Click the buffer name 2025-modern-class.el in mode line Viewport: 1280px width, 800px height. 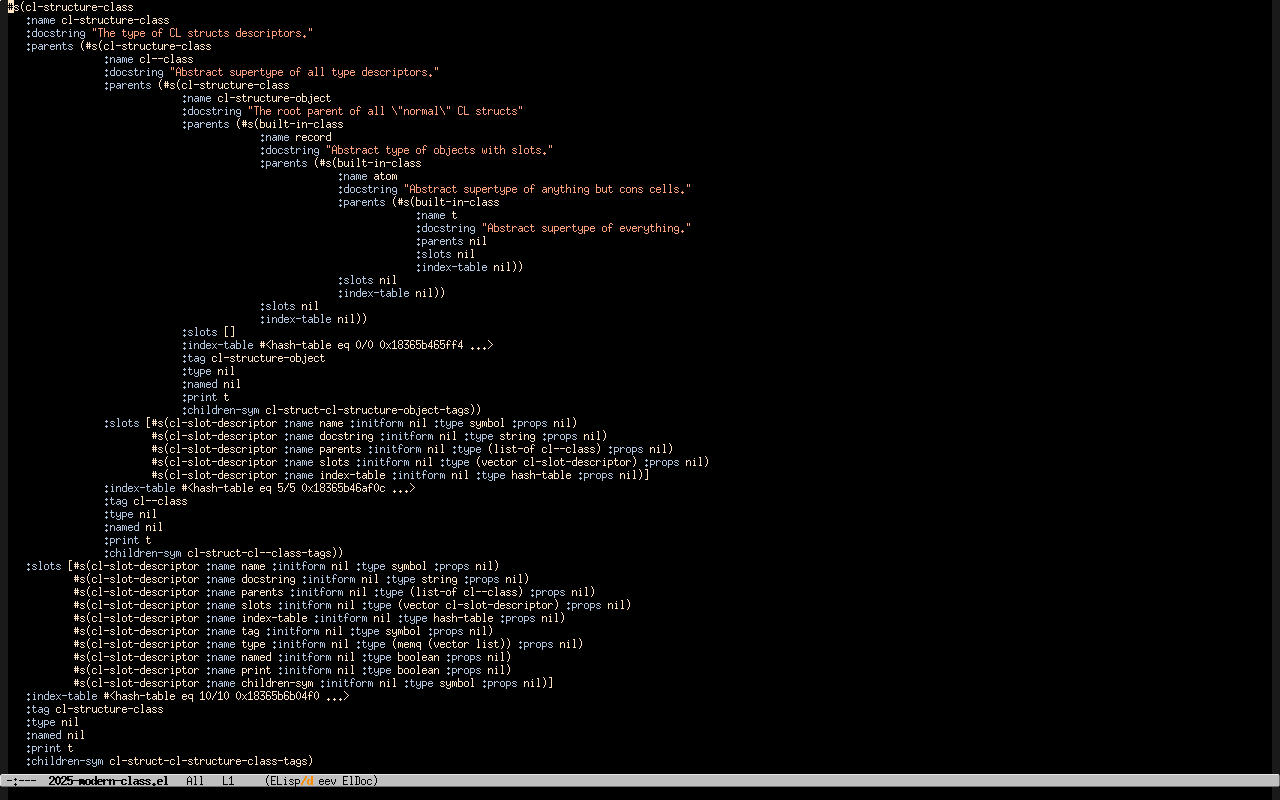pyautogui.click(x=108, y=781)
